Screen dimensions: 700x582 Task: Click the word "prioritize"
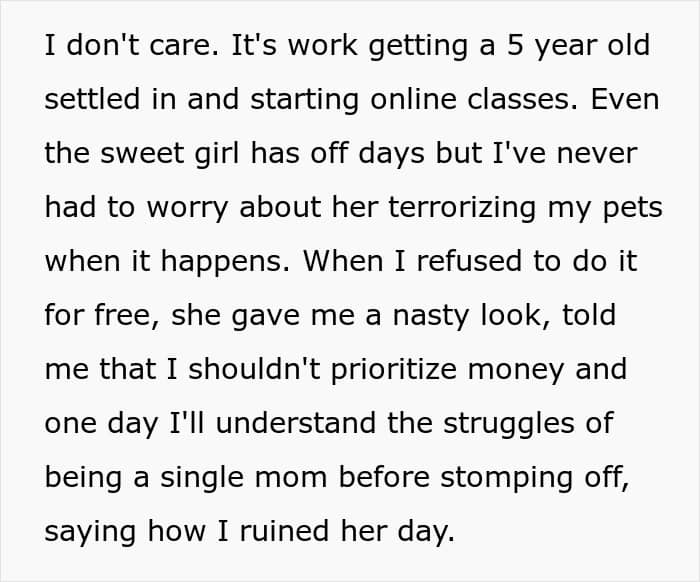394,370
